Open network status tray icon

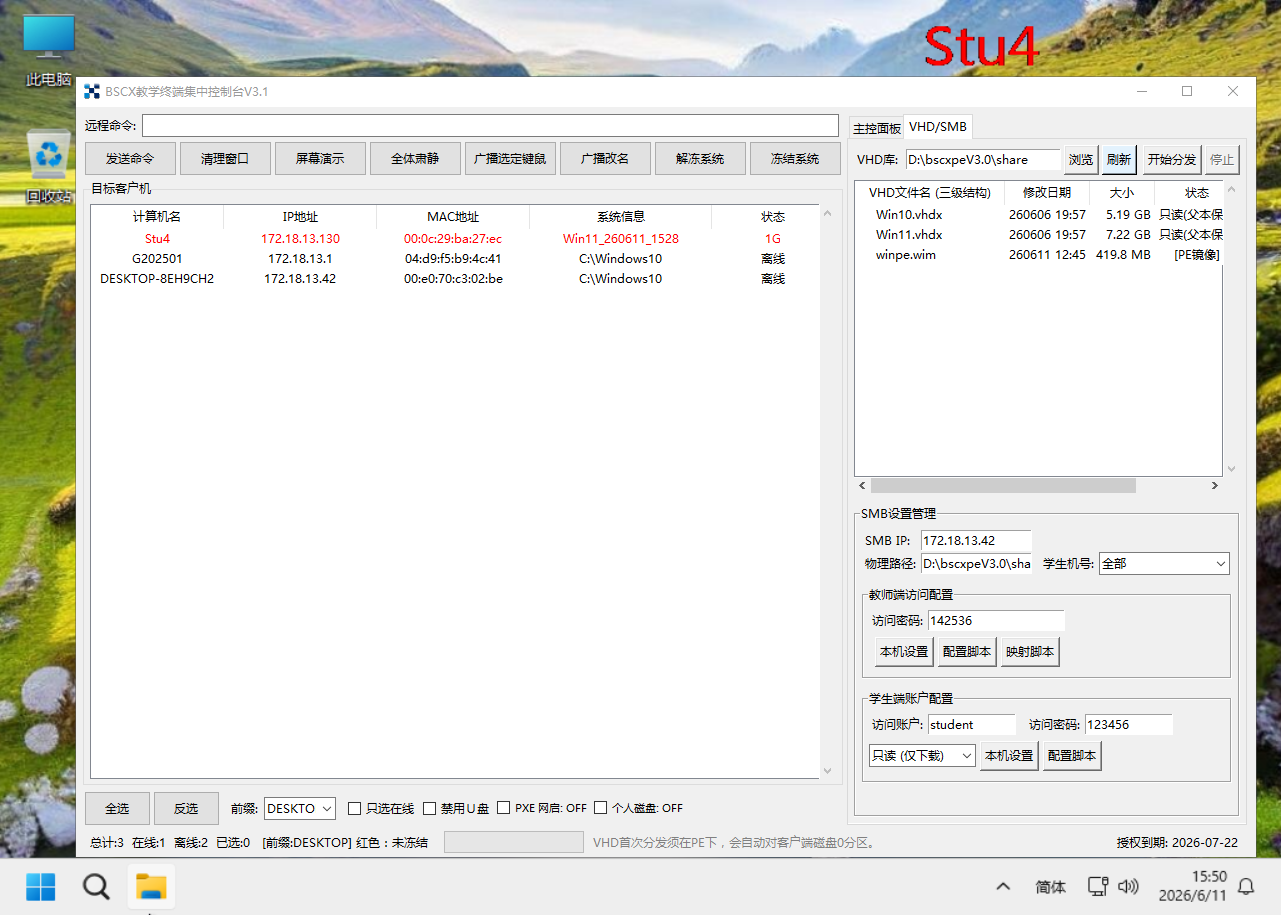(x=1098, y=886)
